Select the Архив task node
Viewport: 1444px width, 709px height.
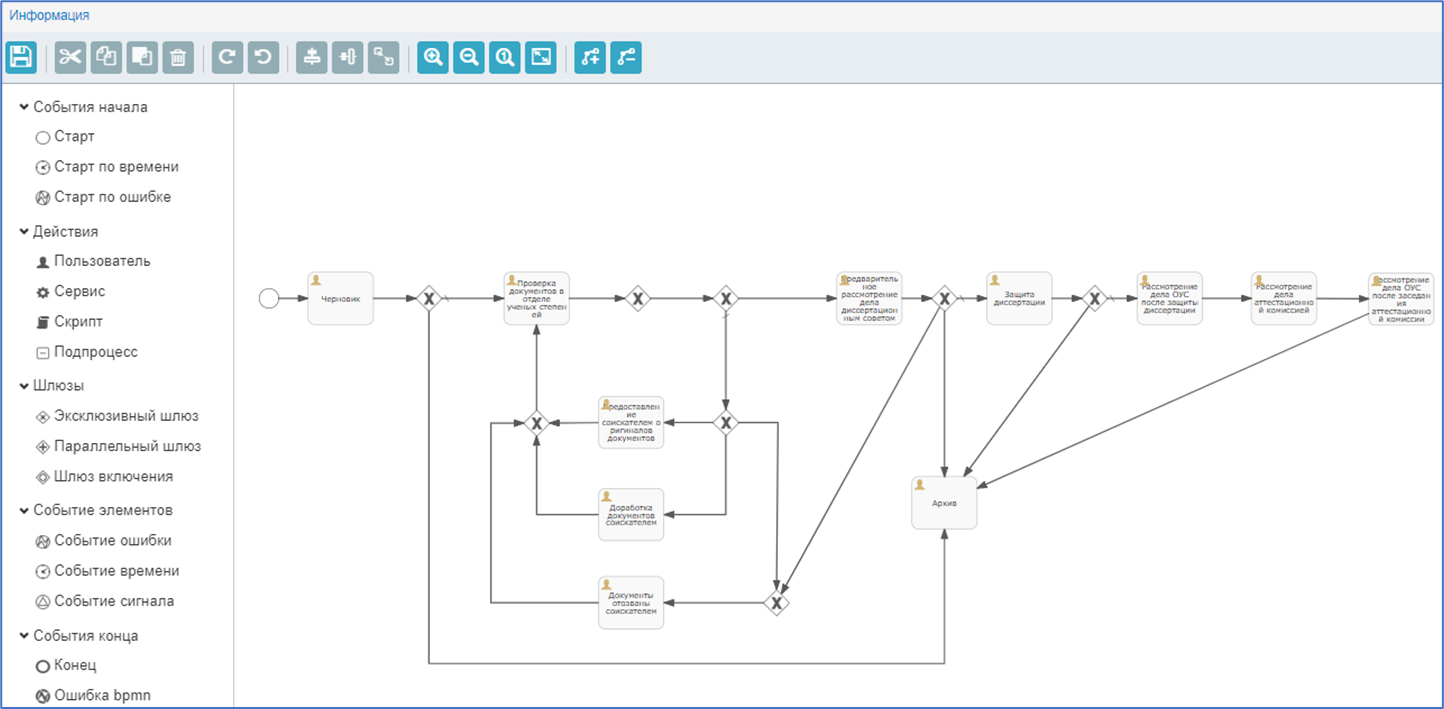pos(944,503)
